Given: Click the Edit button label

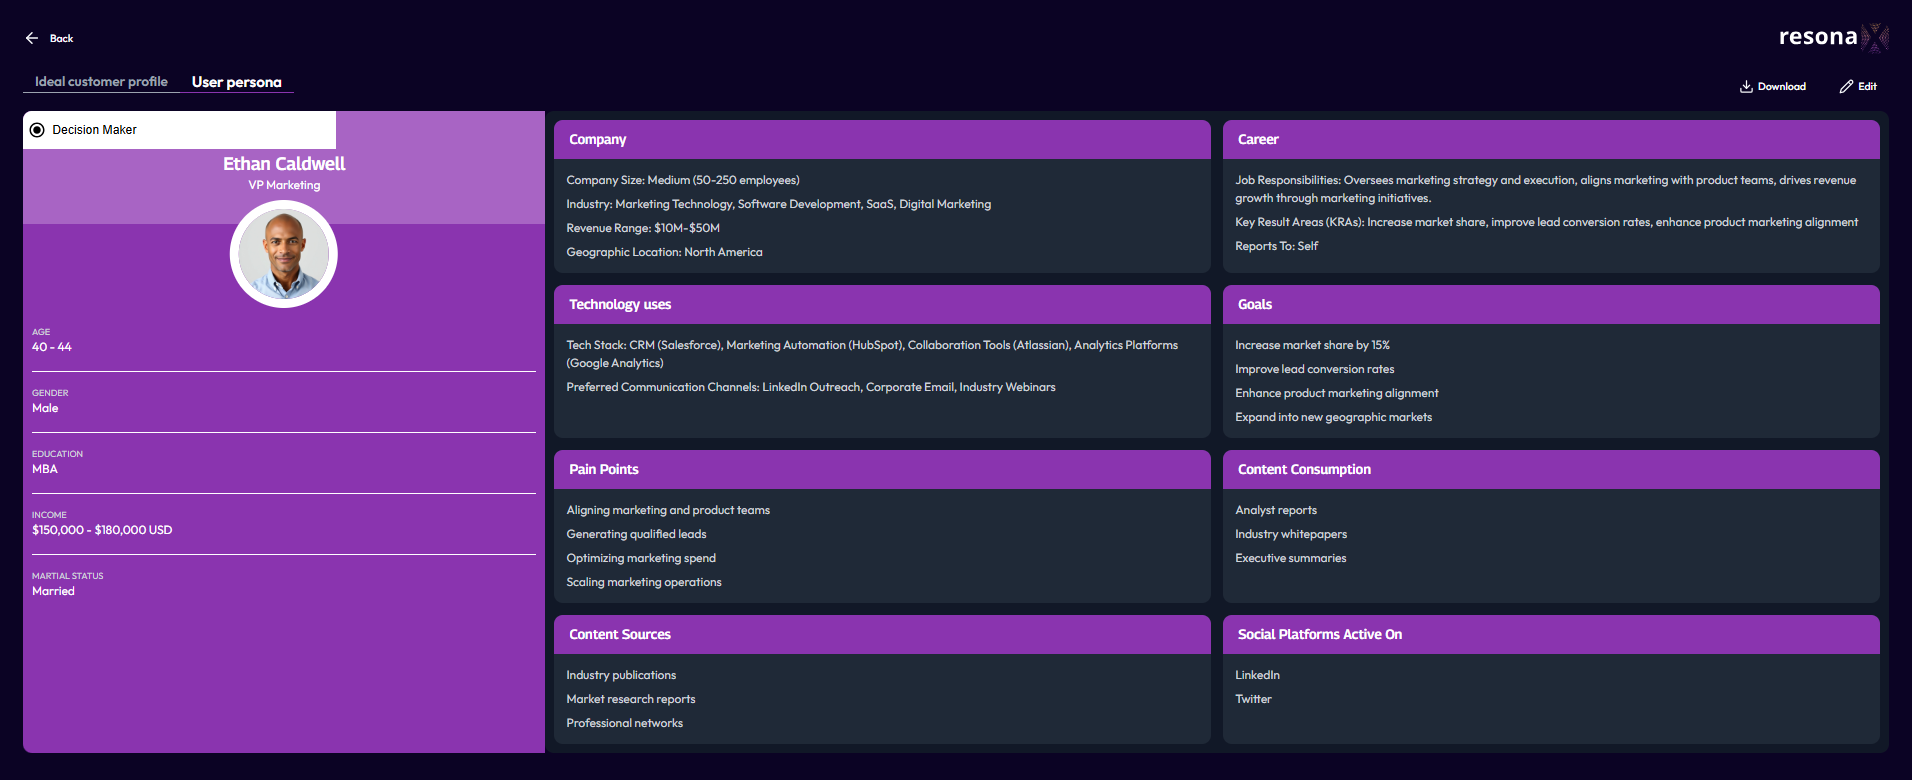Looking at the screenshot, I should click(1868, 87).
